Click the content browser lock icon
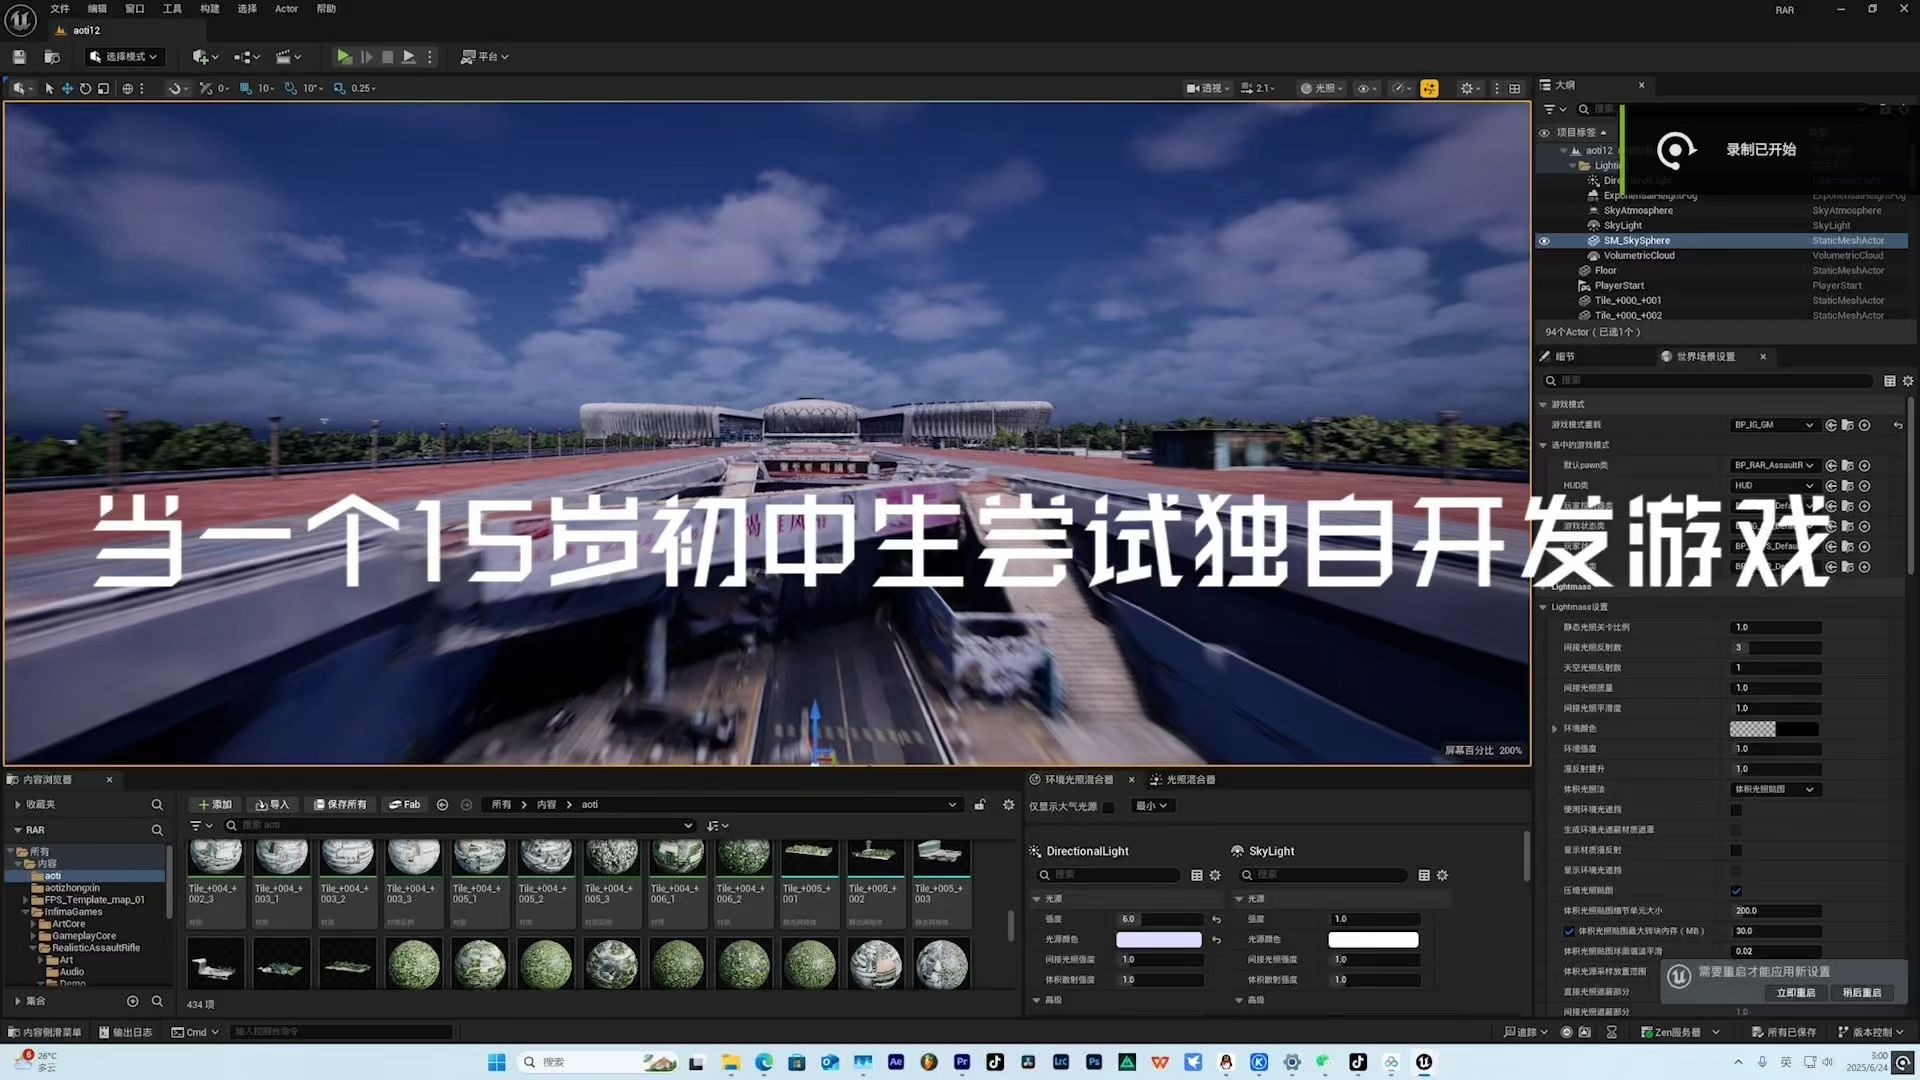This screenshot has width=1920, height=1080. point(980,805)
